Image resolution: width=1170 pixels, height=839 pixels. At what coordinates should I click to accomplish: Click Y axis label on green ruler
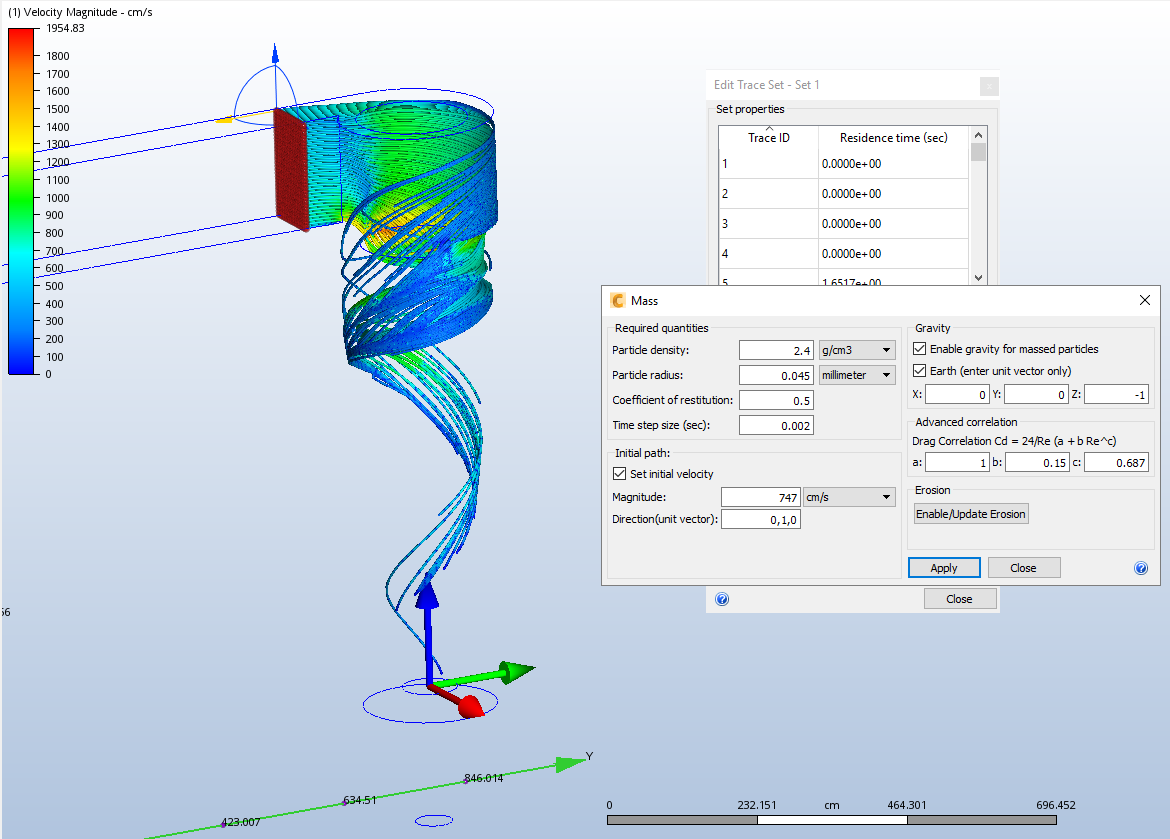(589, 756)
